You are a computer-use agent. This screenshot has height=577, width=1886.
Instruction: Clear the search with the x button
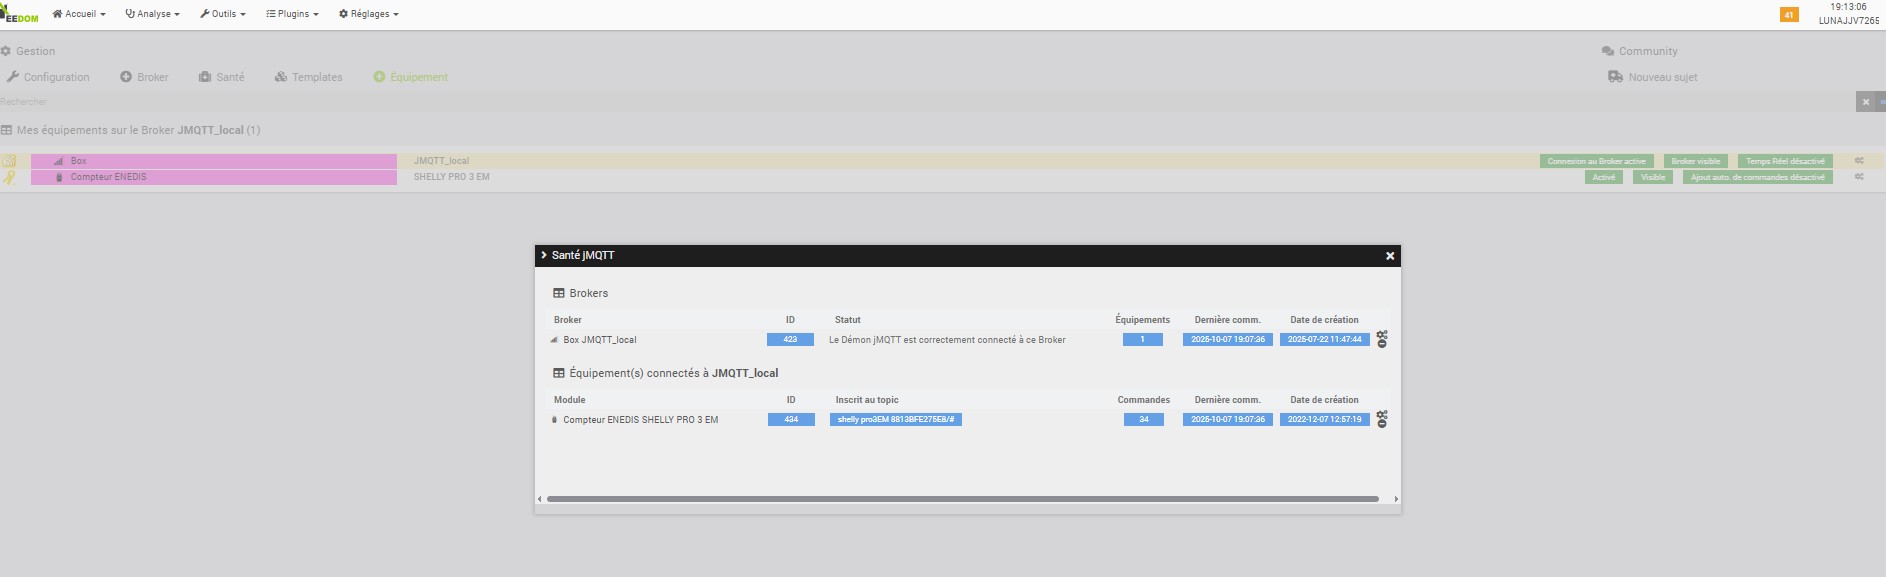coord(1866,102)
